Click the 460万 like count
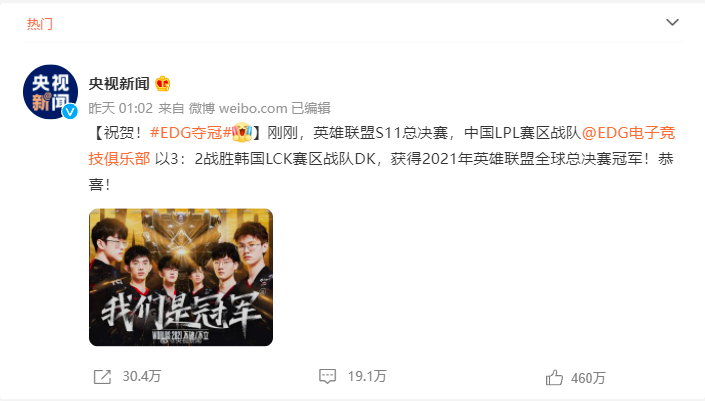Image resolution: width=705 pixels, height=401 pixels. click(x=588, y=378)
